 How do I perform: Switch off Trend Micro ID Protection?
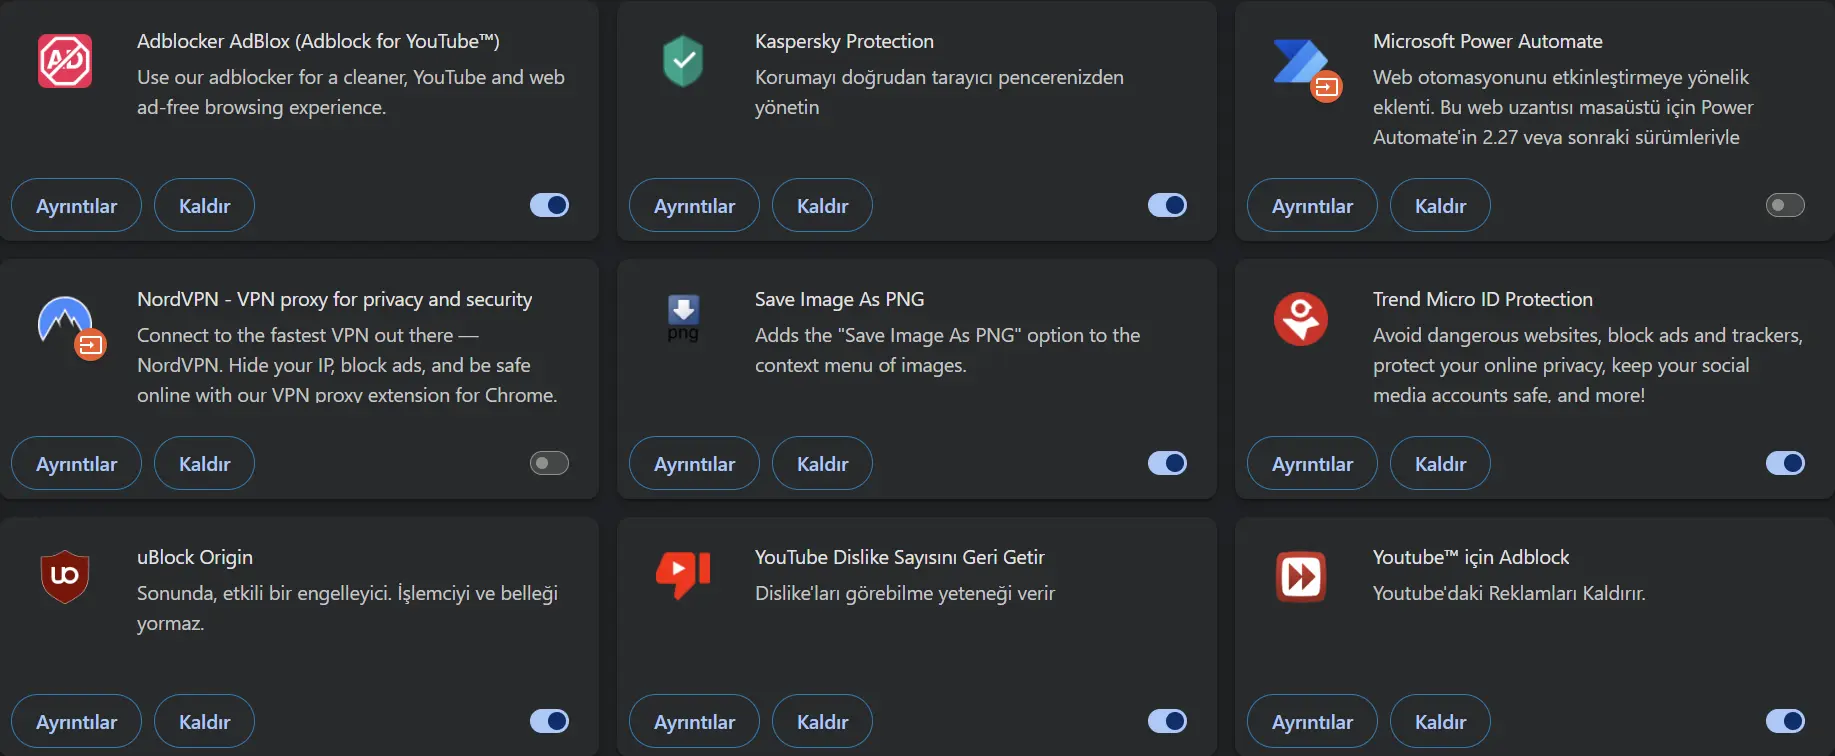(1785, 463)
